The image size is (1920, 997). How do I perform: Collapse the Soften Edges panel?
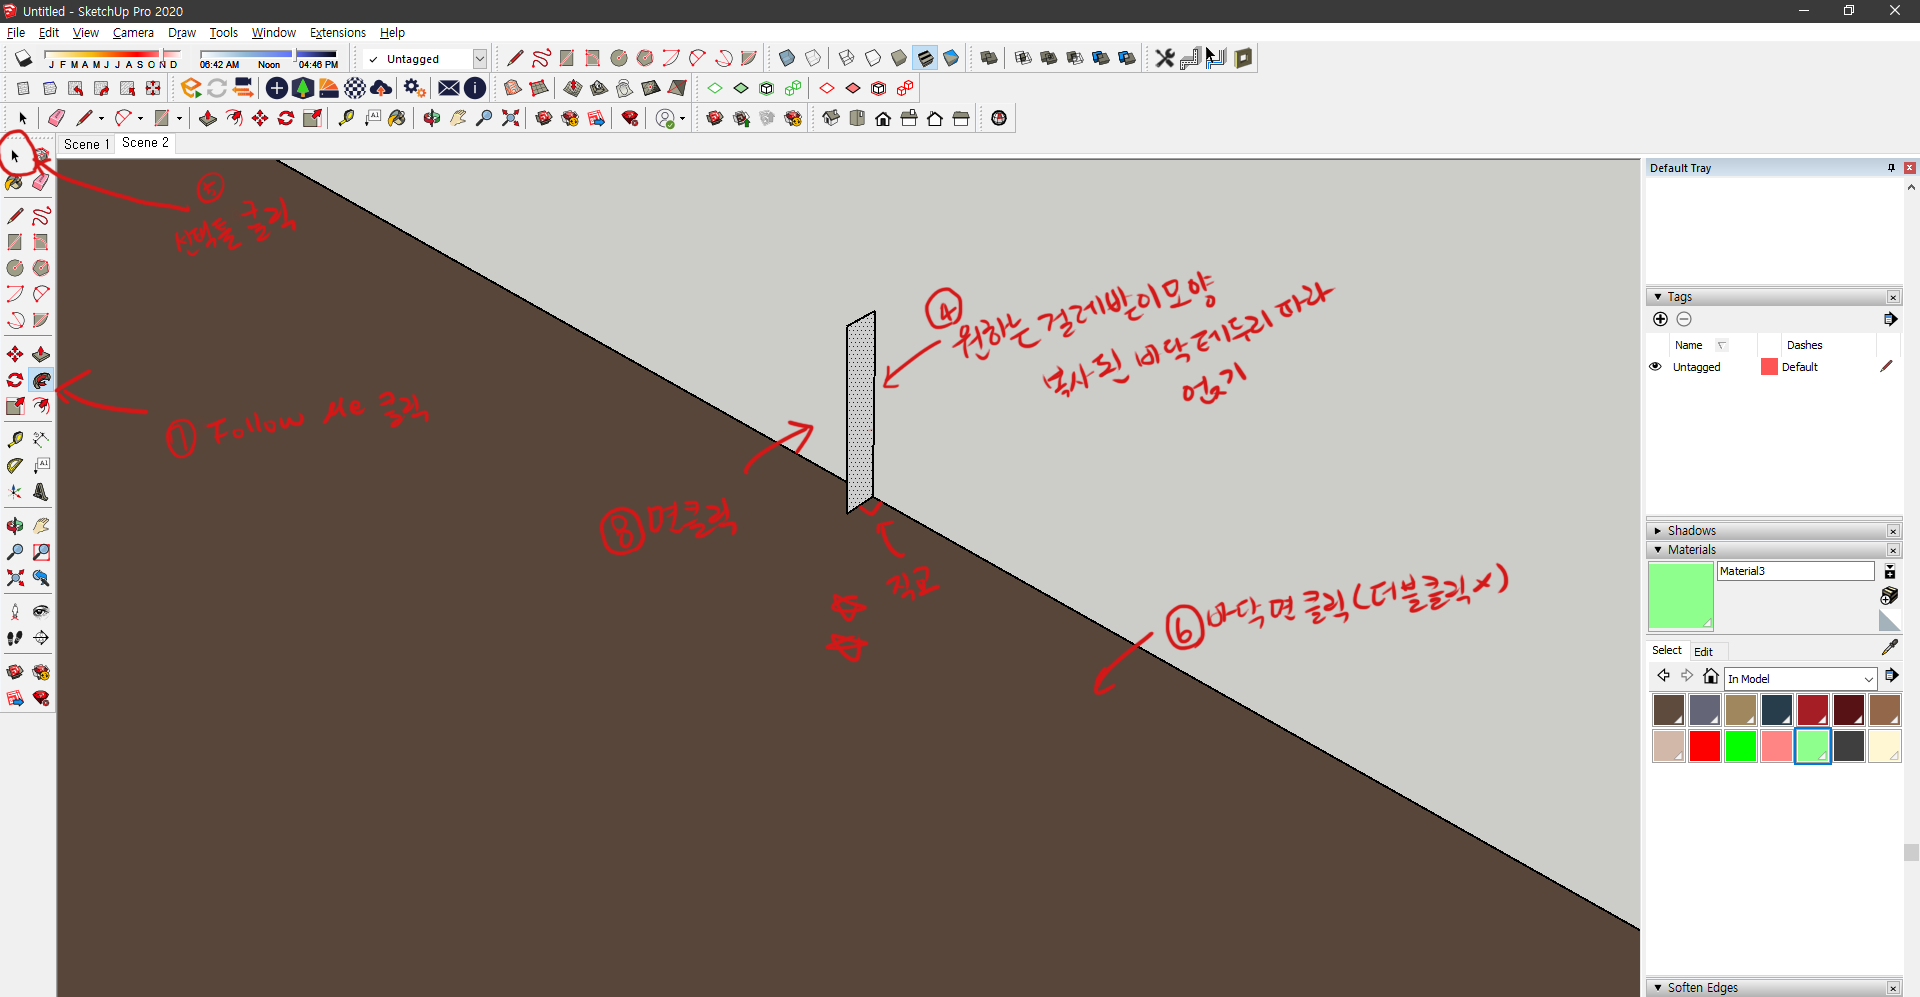1657,988
